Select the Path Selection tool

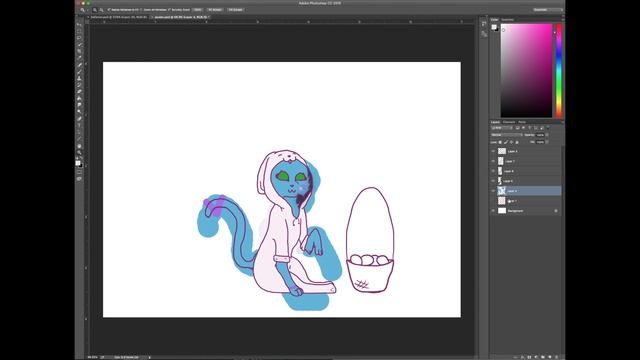79,132
